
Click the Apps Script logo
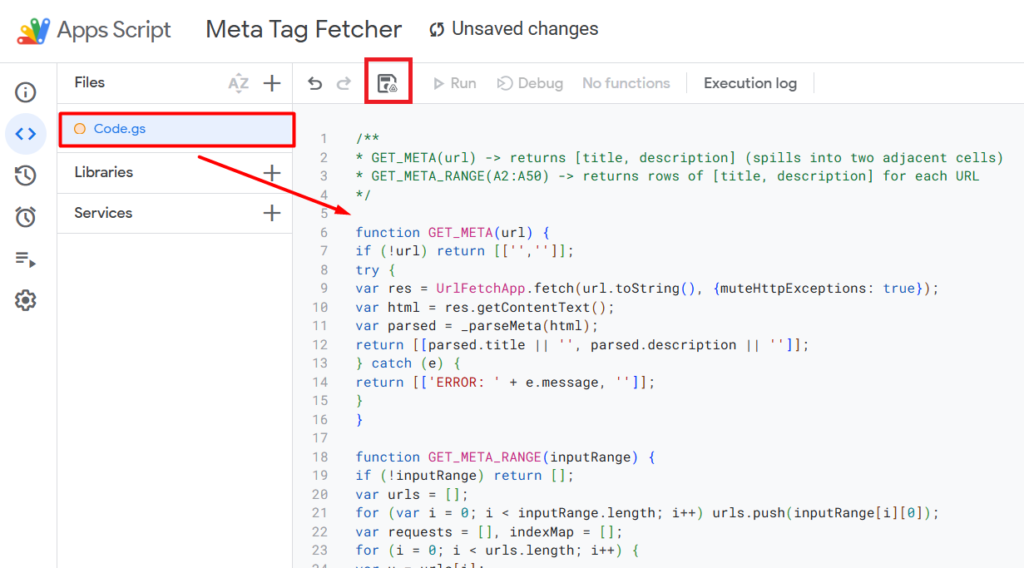[33, 31]
